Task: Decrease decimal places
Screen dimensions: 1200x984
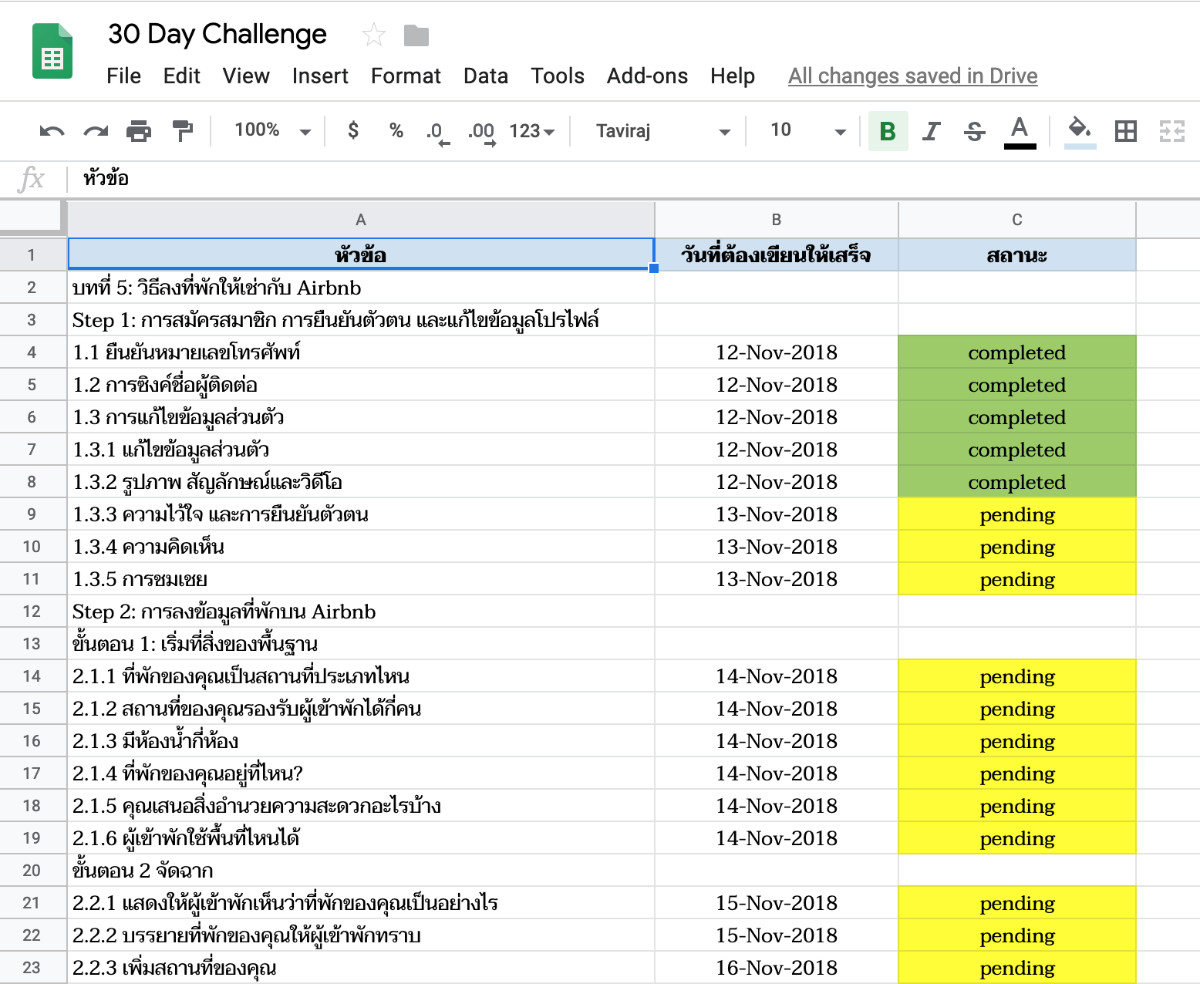Action: 438,132
